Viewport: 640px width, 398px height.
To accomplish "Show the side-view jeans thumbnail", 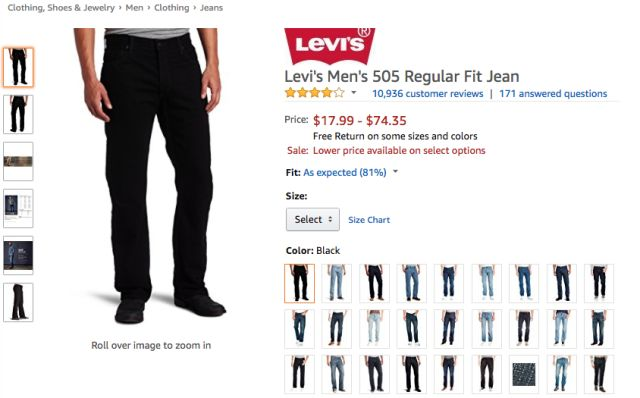I will [x=18, y=302].
